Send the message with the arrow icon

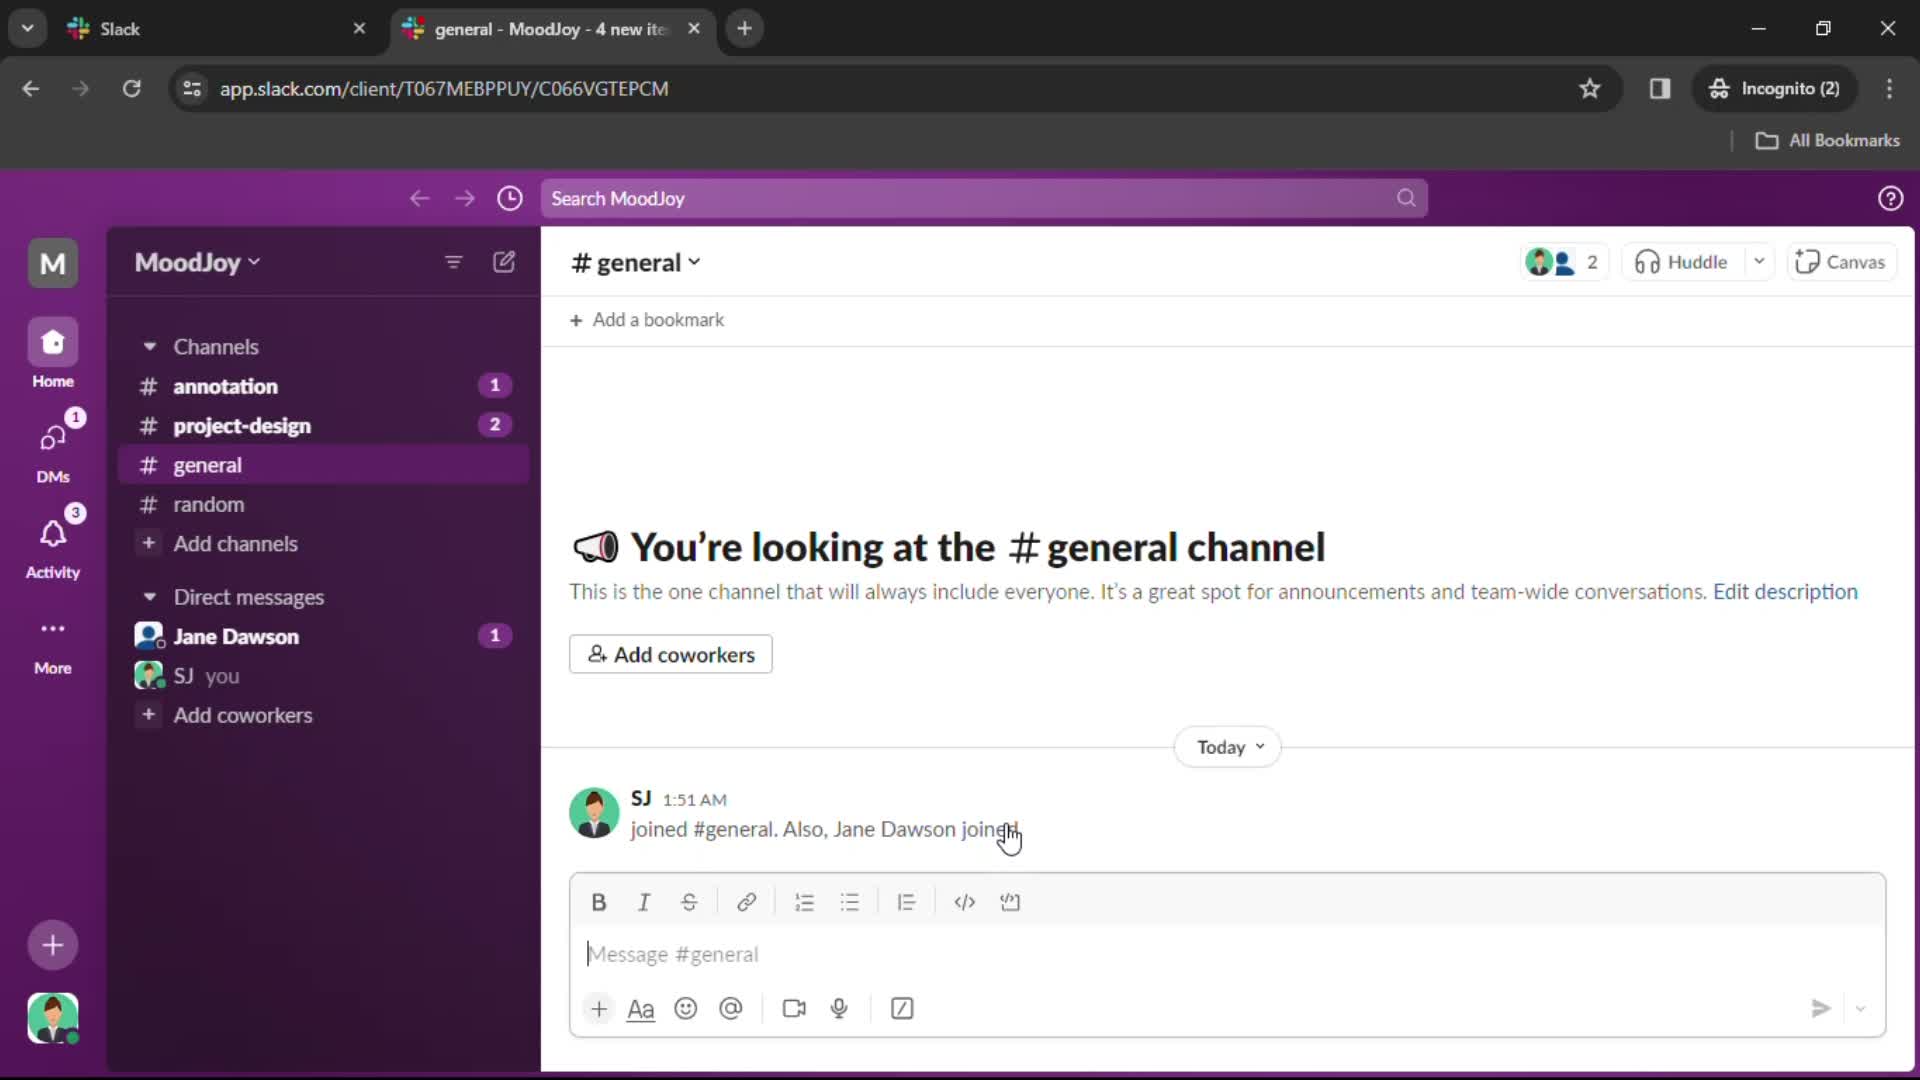pyautogui.click(x=1821, y=1008)
